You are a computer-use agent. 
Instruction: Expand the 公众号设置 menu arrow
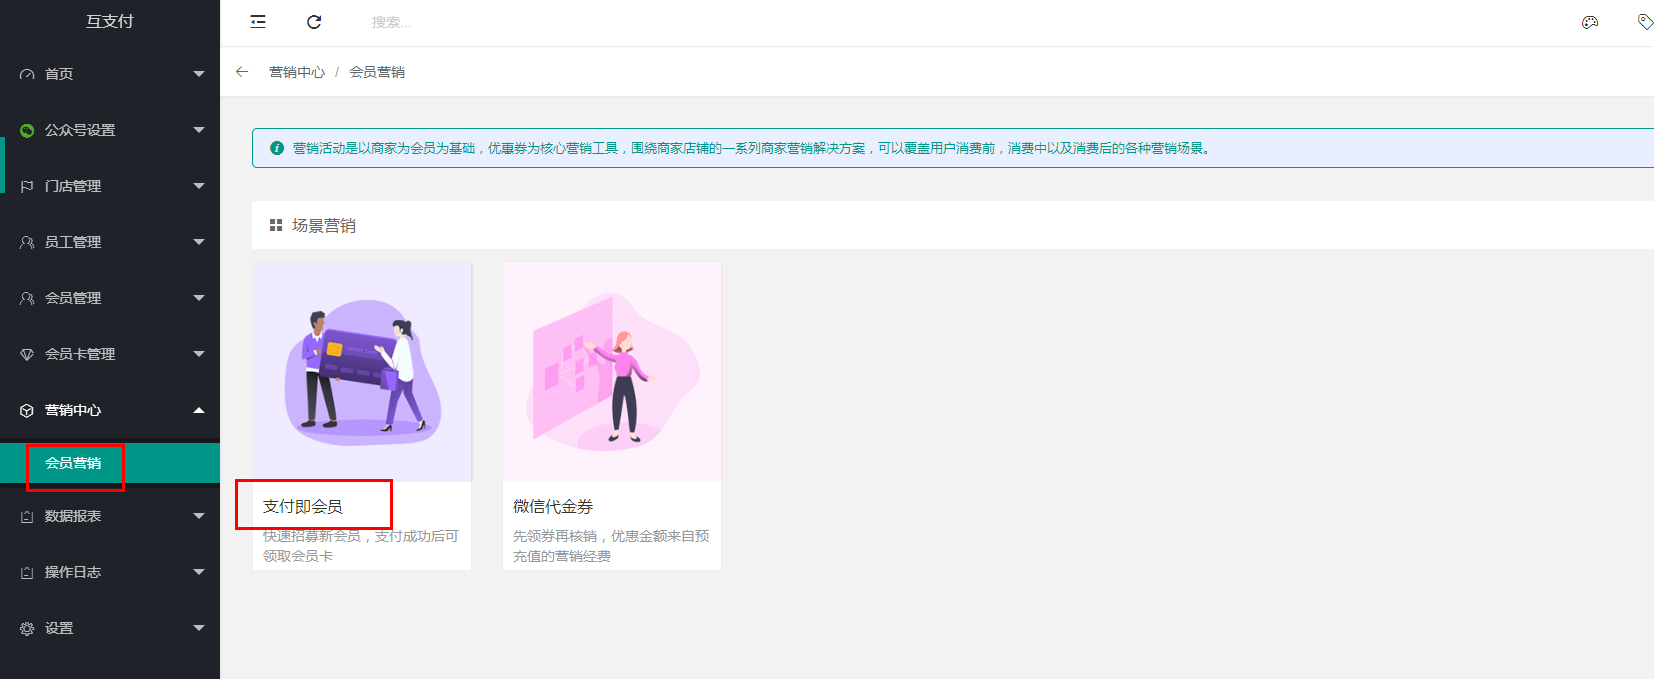(199, 130)
